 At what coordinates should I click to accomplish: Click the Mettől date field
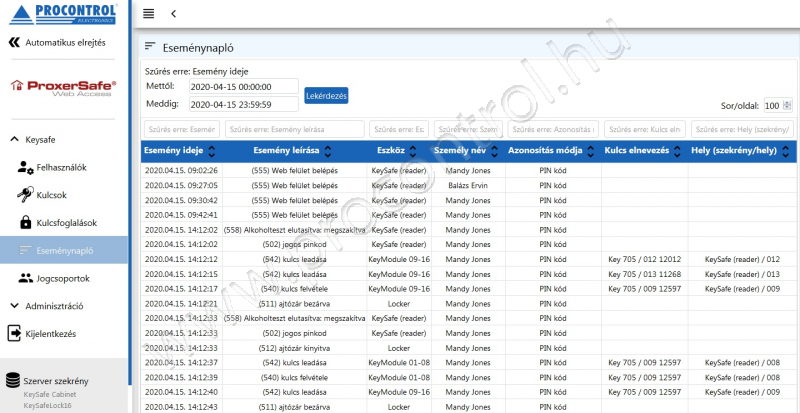pyautogui.click(x=243, y=86)
